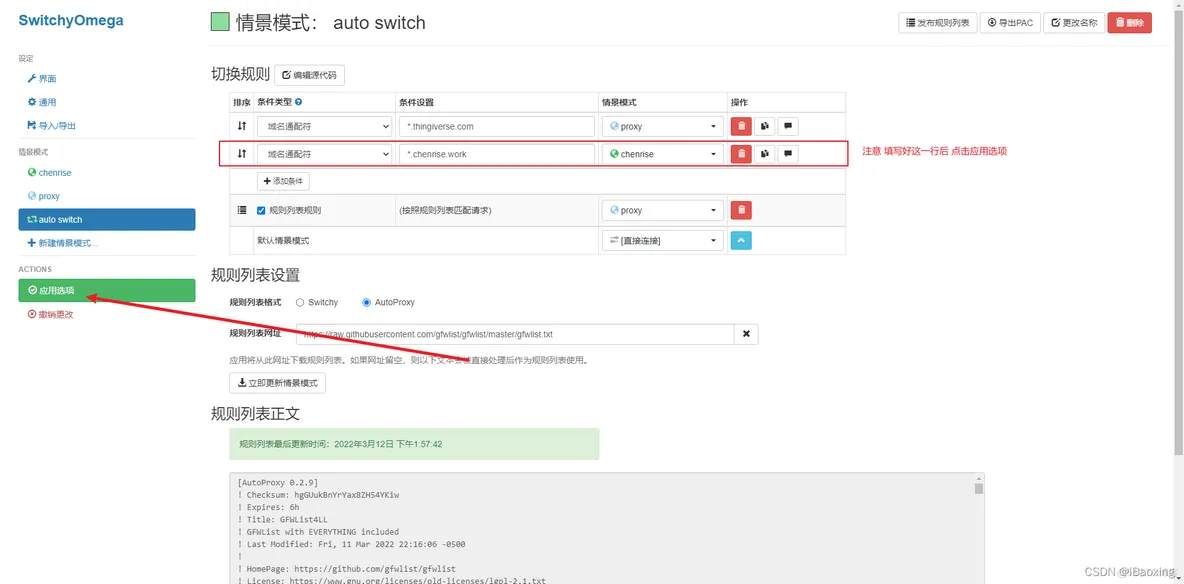1184x584 pixels.
Task: Click the 添加条件 button
Action: tap(283, 181)
